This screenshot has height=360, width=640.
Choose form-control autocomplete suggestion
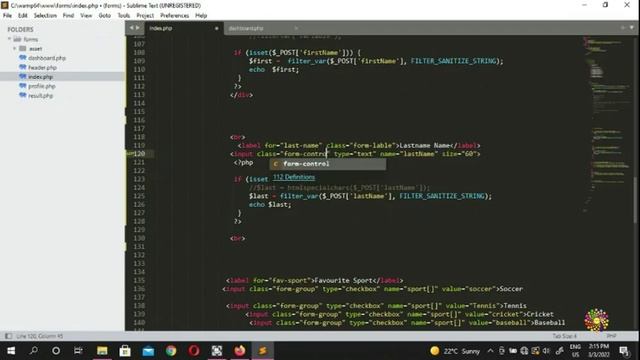[327, 164]
